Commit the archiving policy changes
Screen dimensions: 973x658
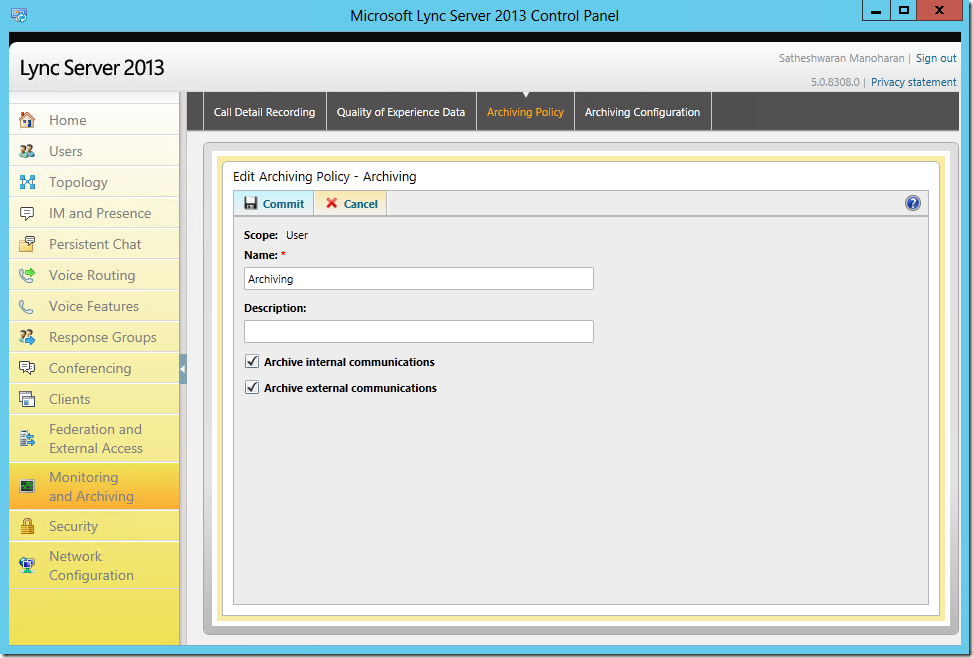274,203
